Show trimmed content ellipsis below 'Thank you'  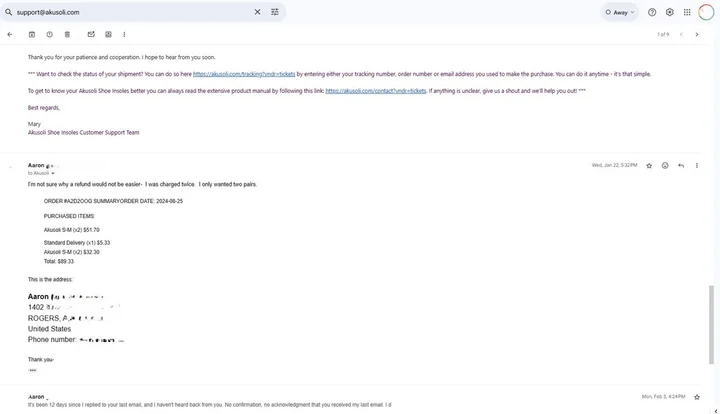tap(32, 370)
